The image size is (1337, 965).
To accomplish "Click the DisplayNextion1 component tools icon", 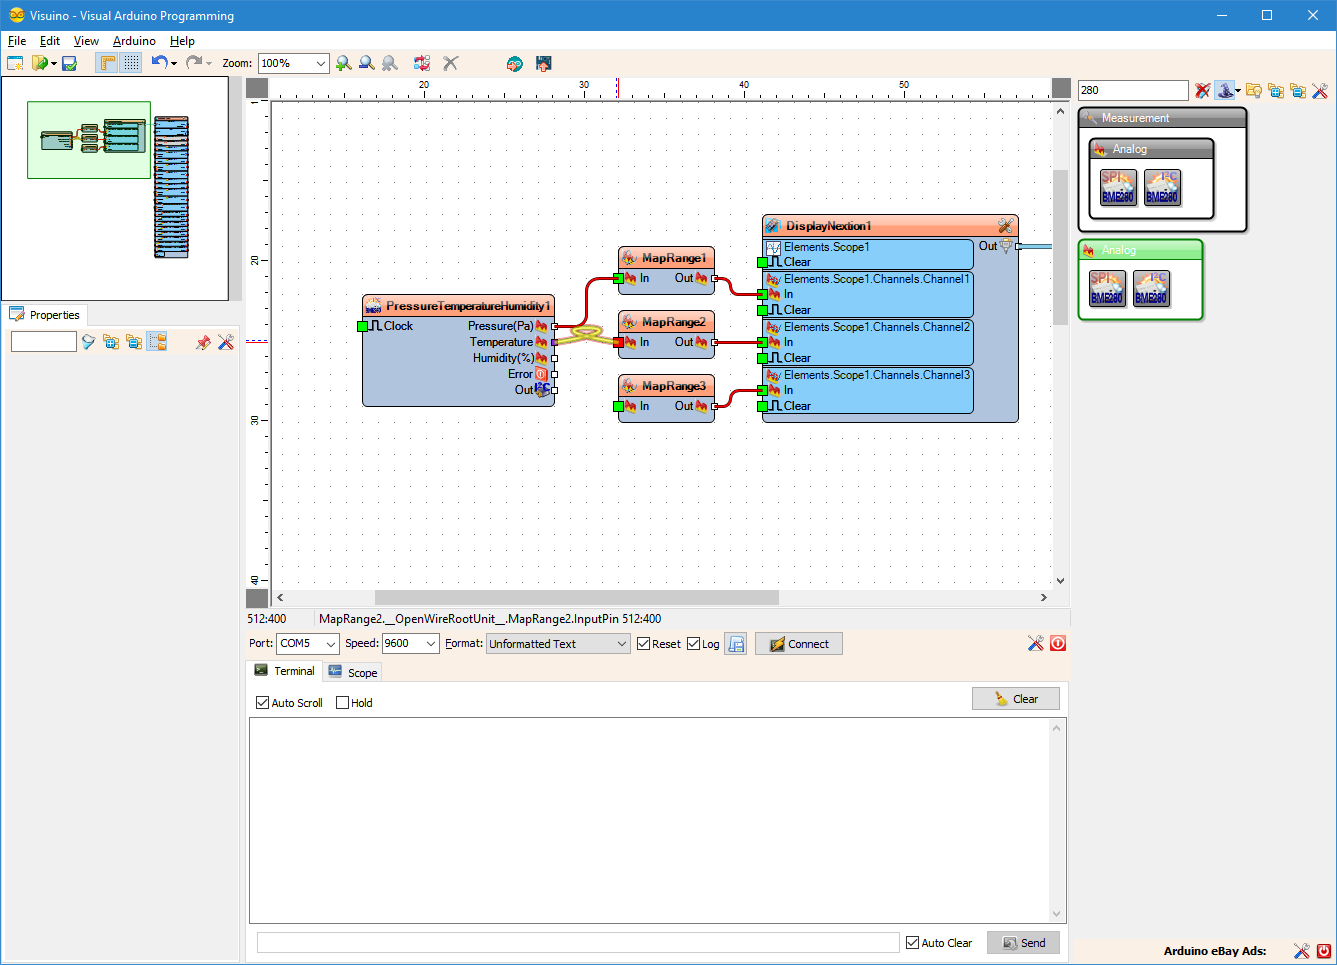I will (1005, 226).
